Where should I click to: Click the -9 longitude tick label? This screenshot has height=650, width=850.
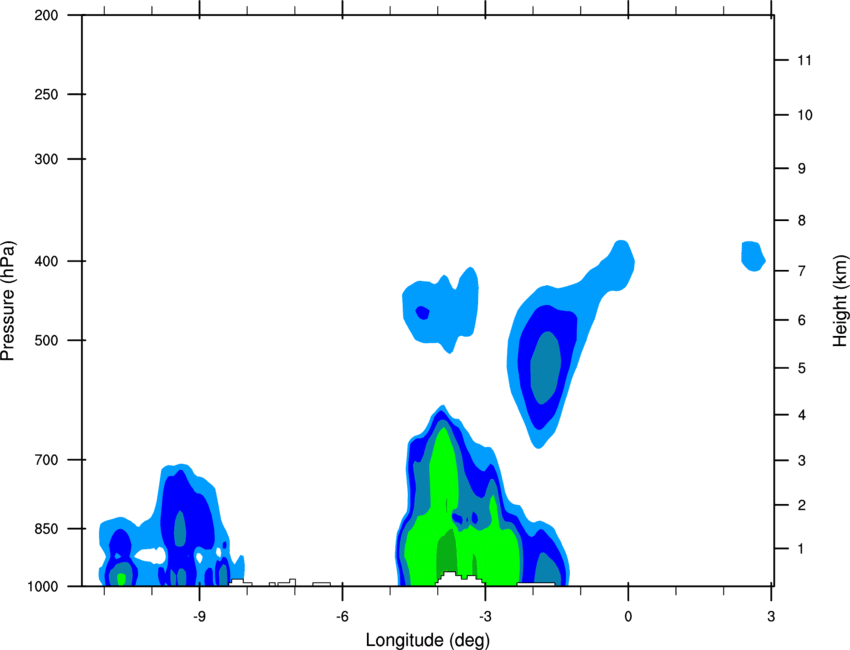click(x=199, y=617)
